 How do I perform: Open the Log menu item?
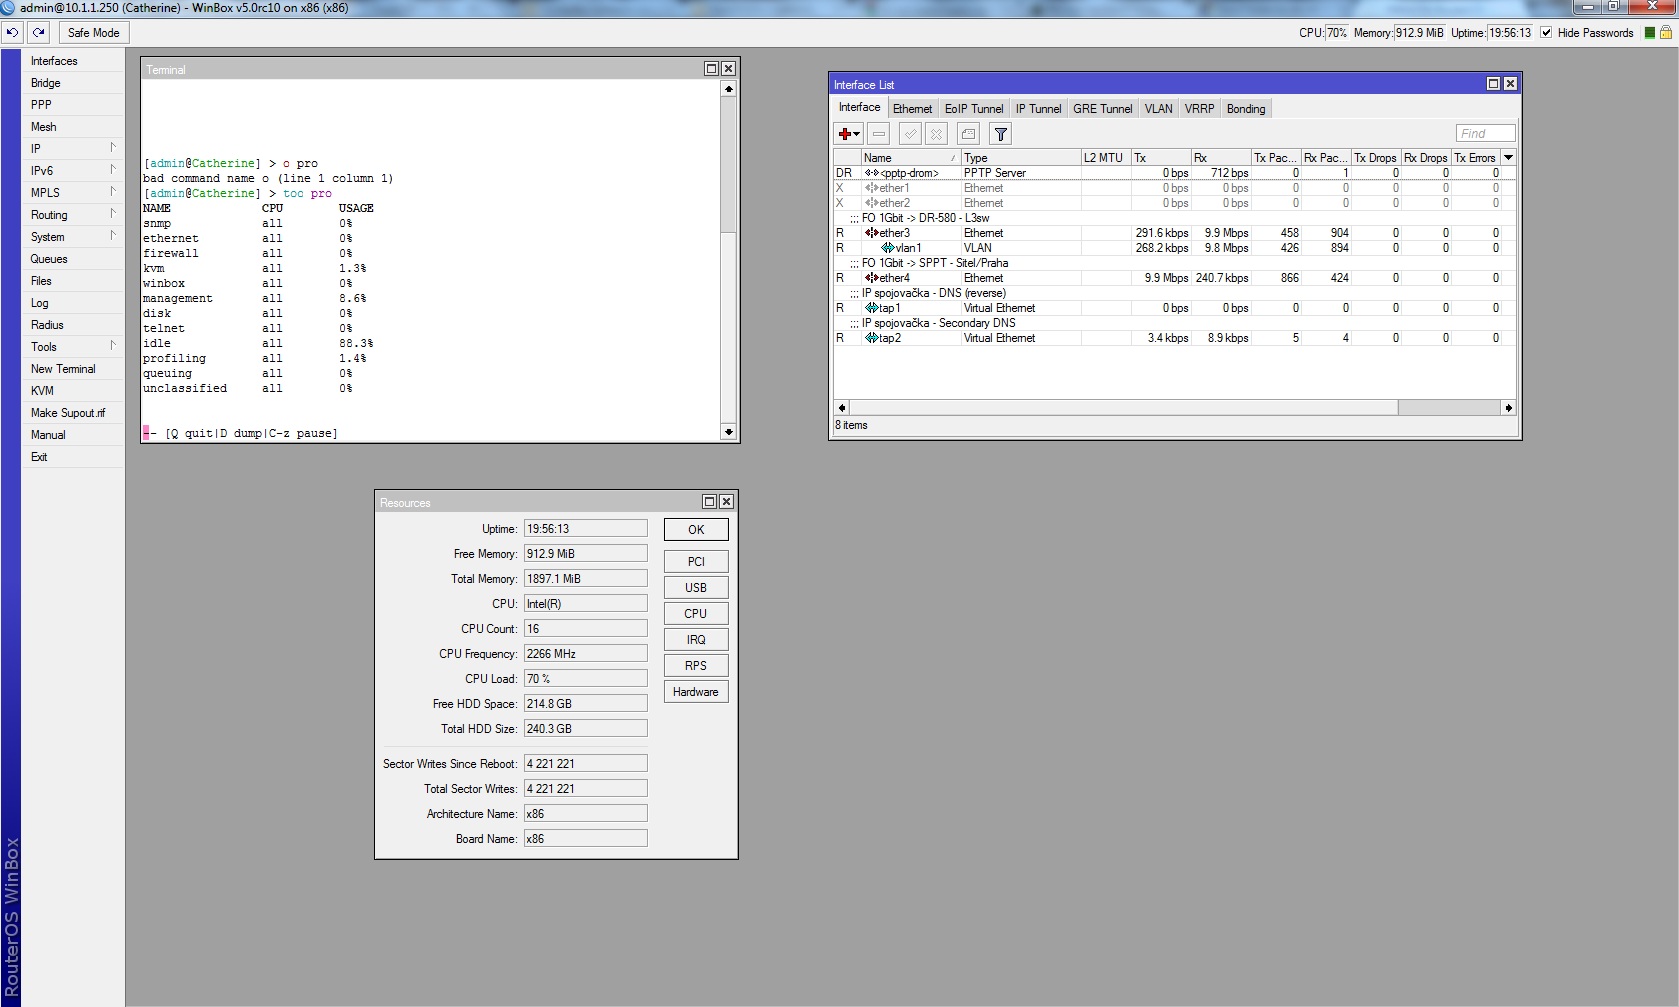73,303
